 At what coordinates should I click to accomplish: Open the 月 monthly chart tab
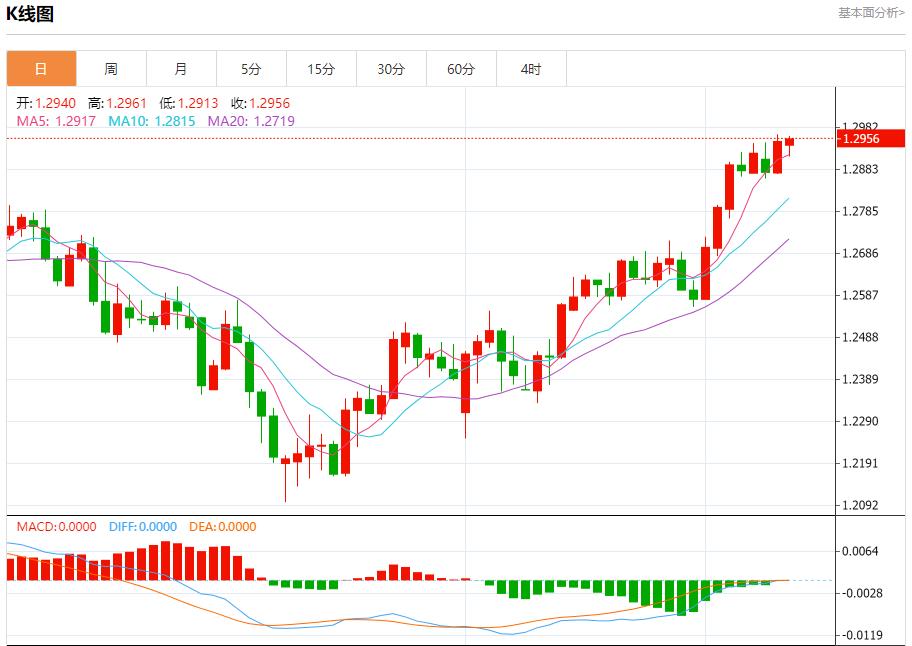coord(181,69)
